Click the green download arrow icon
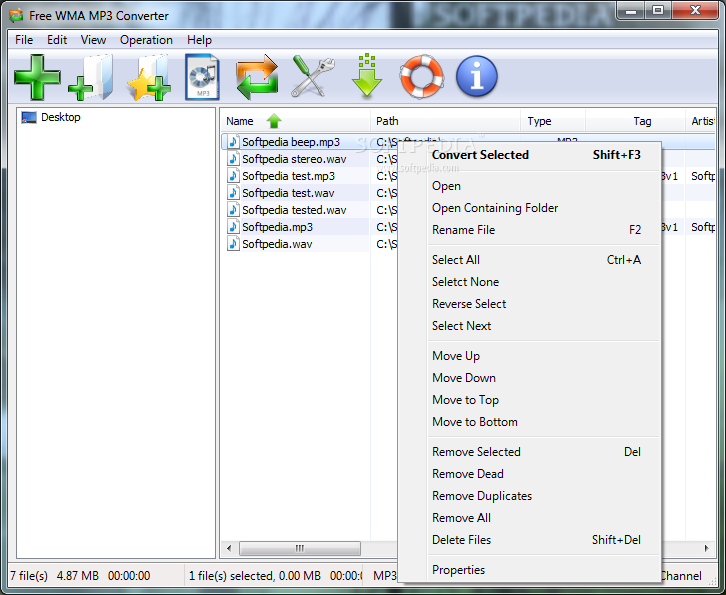Image resolution: width=726 pixels, height=595 pixels. point(367,76)
